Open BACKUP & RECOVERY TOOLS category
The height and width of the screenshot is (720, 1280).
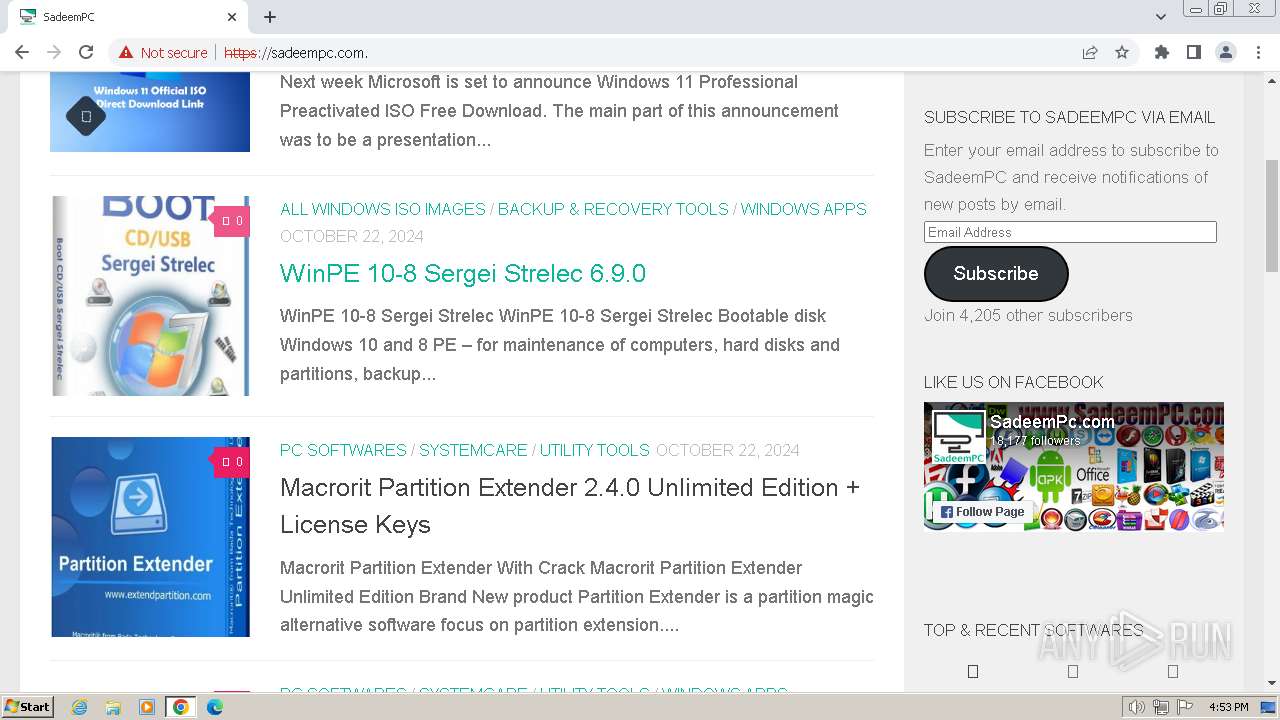[x=613, y=209]
